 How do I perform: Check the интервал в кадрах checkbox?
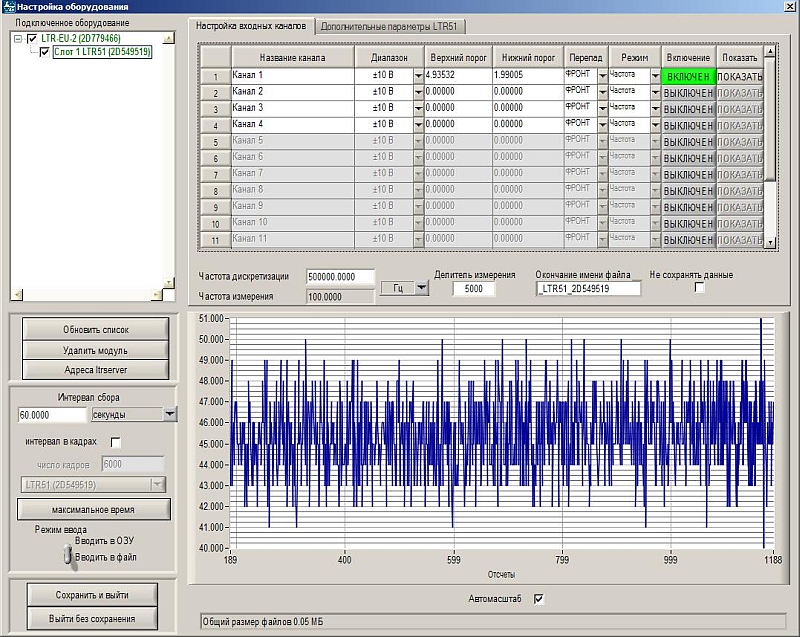116,442
